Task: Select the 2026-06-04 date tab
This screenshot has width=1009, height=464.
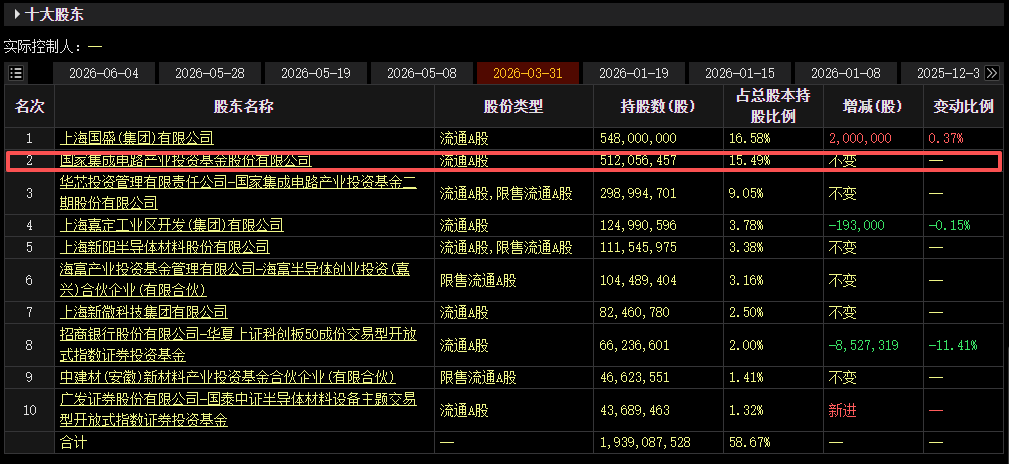Action: click(104, 73)
